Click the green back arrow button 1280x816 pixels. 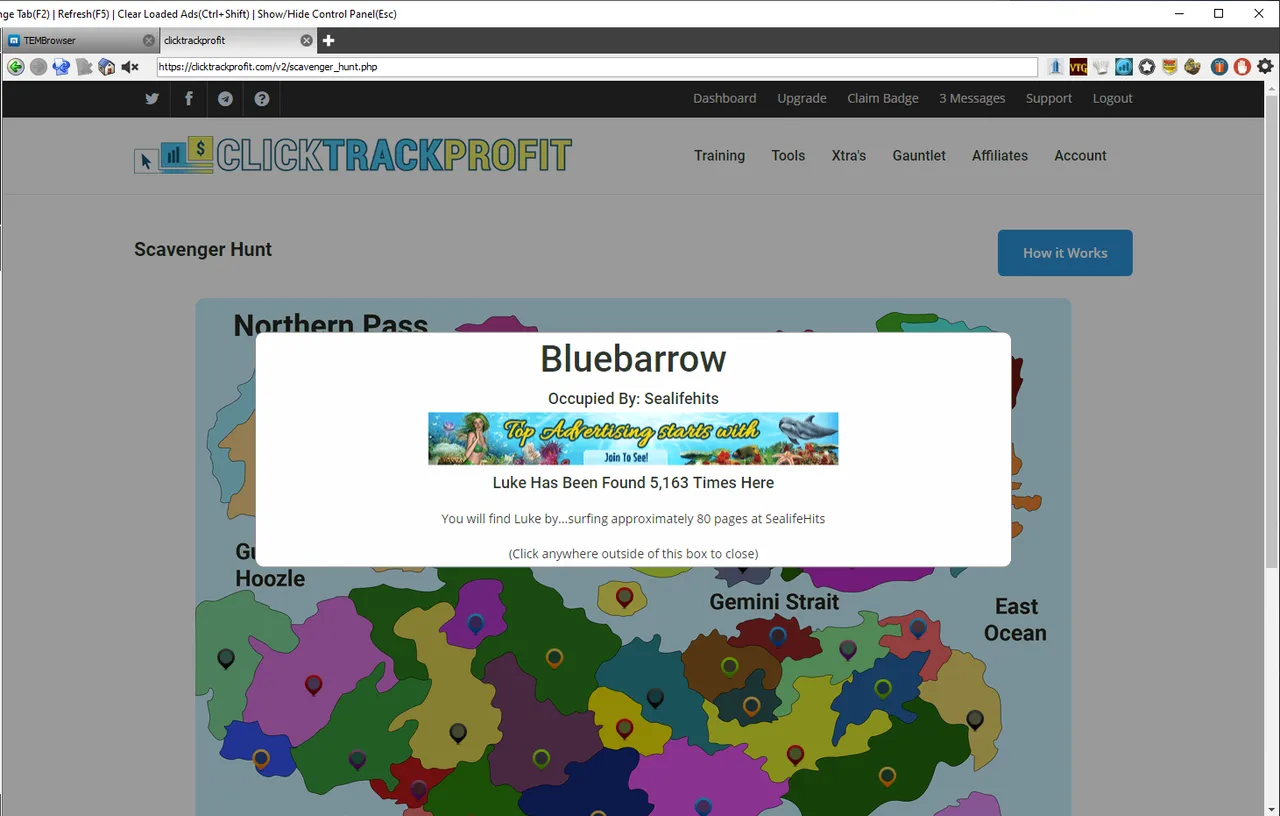click(x=15, y=67)
